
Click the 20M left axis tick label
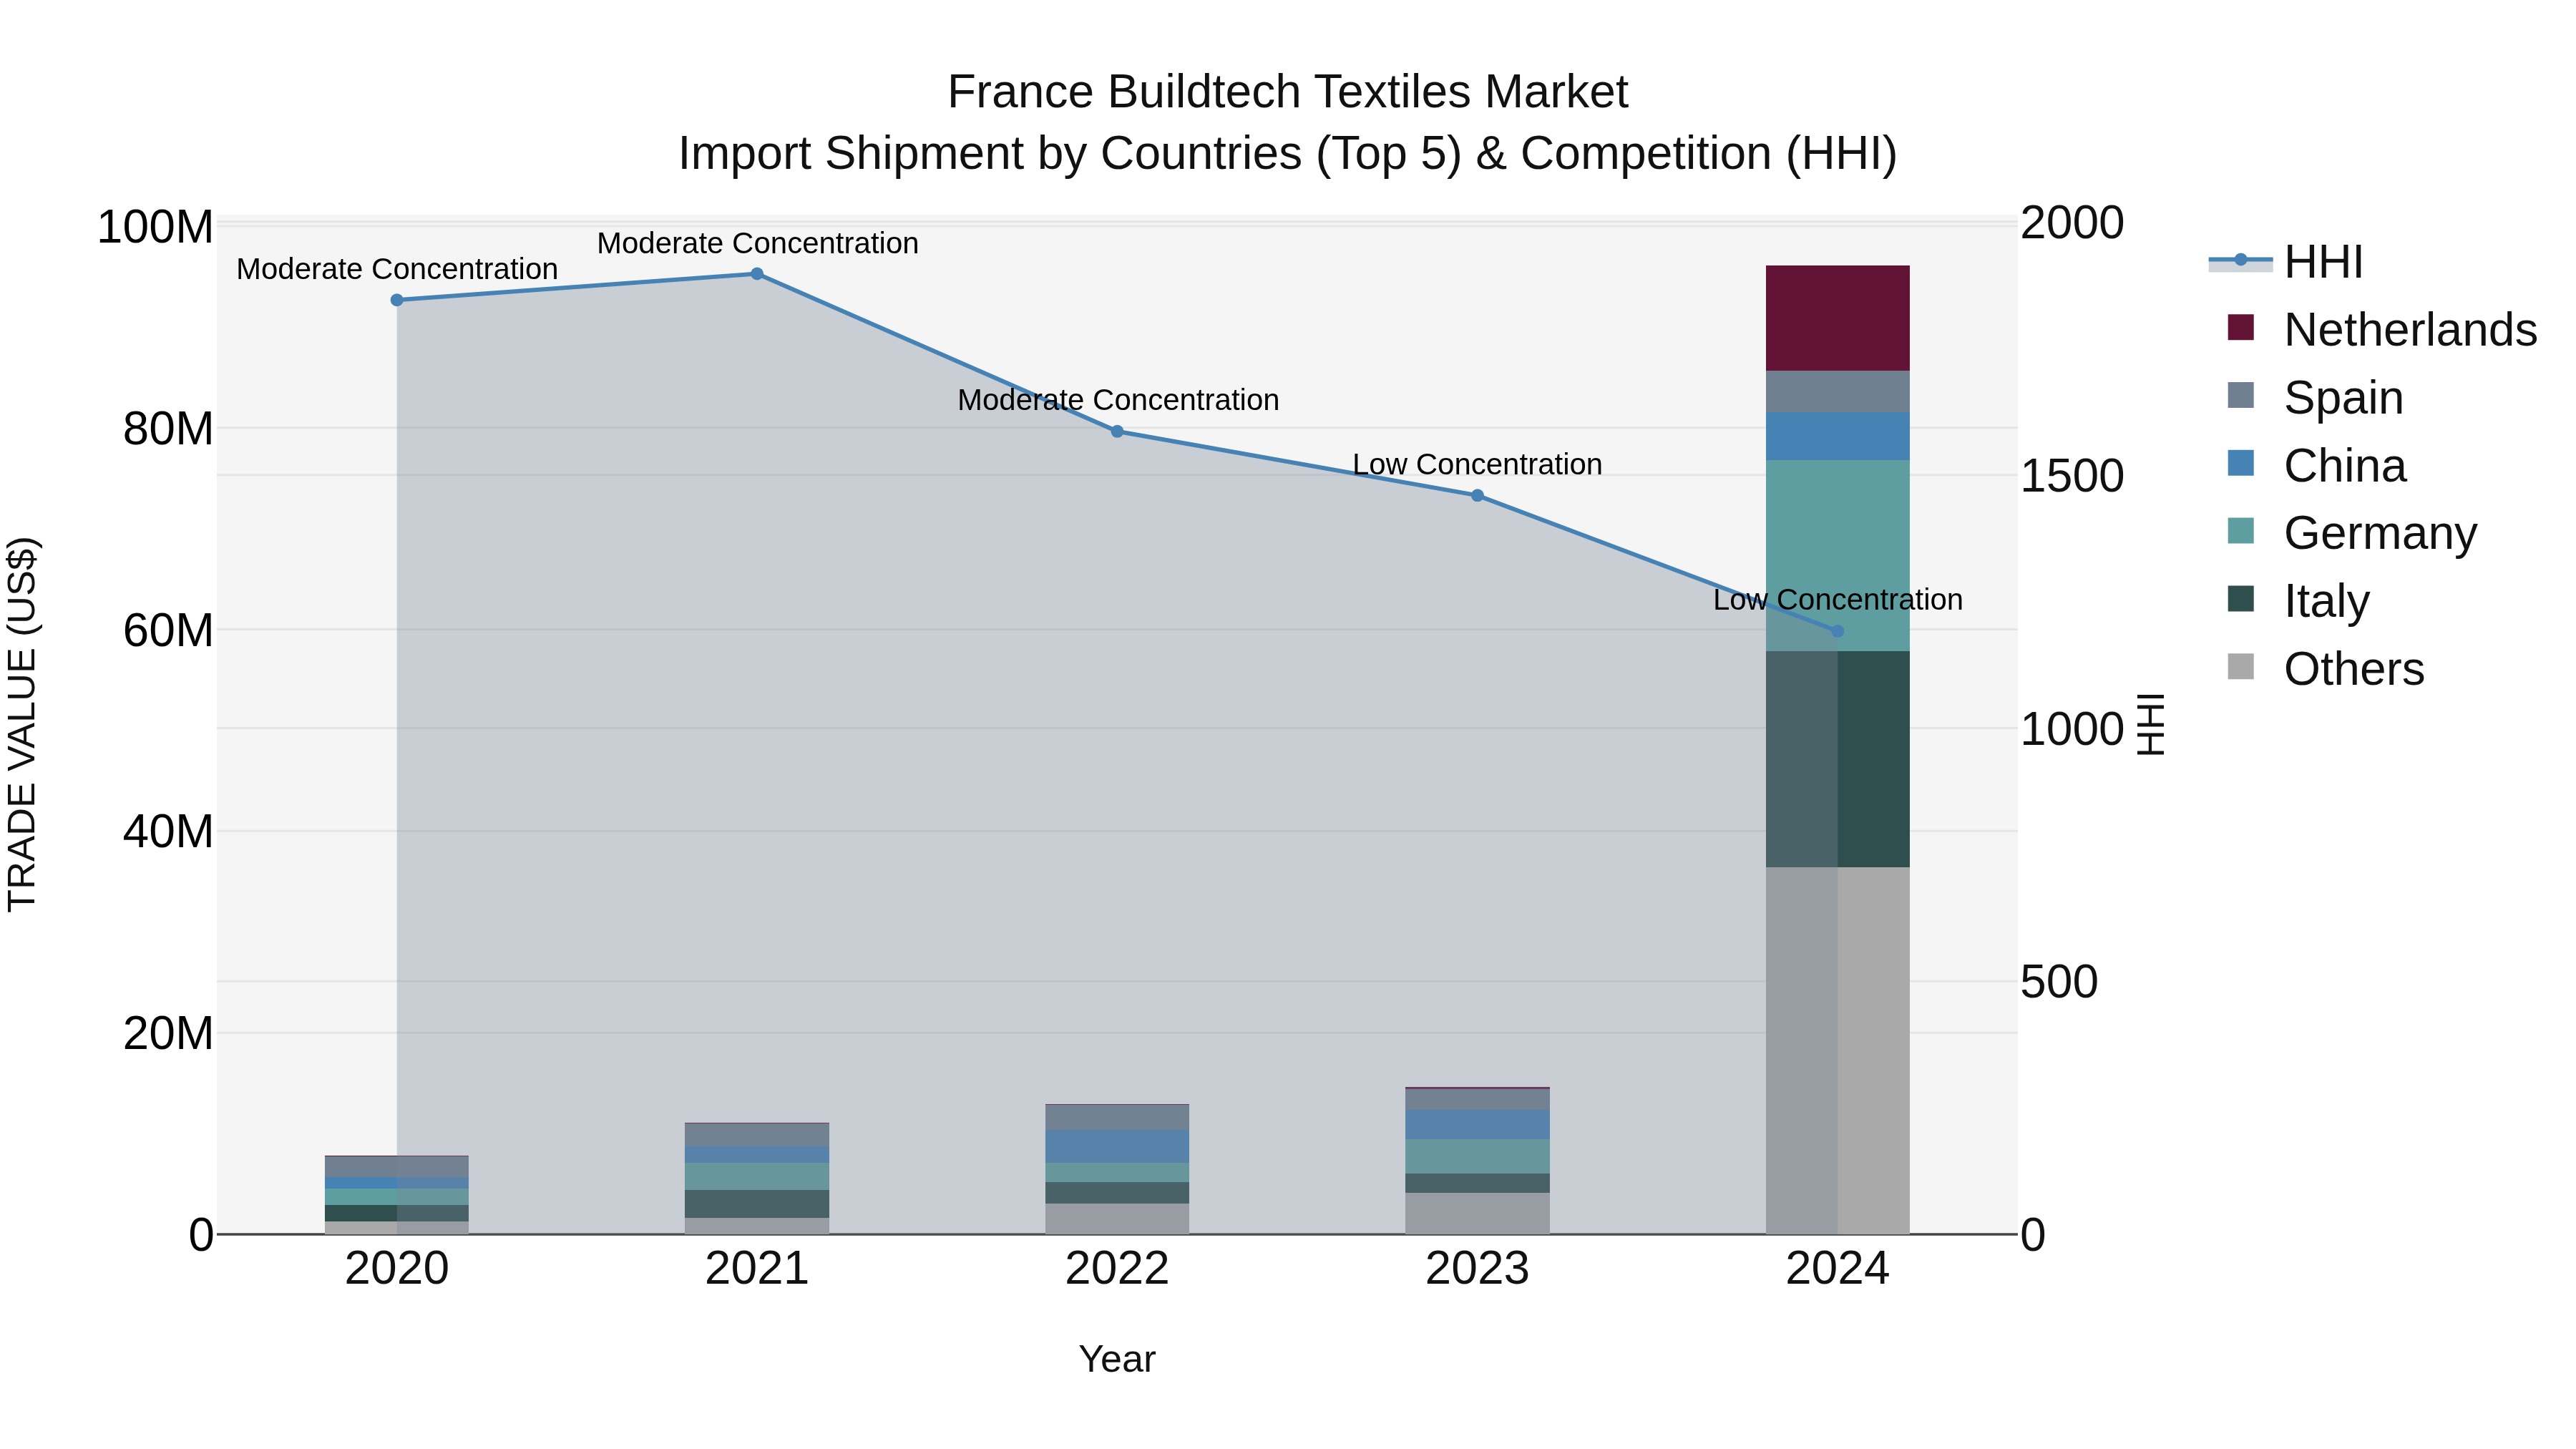(x=168, y=1033)
